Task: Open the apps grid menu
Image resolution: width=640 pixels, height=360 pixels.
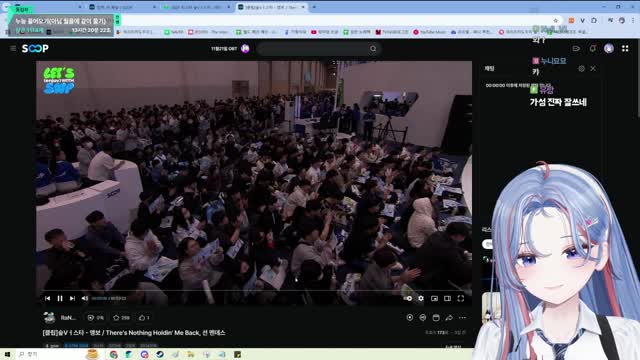Action: pos(625,49)
